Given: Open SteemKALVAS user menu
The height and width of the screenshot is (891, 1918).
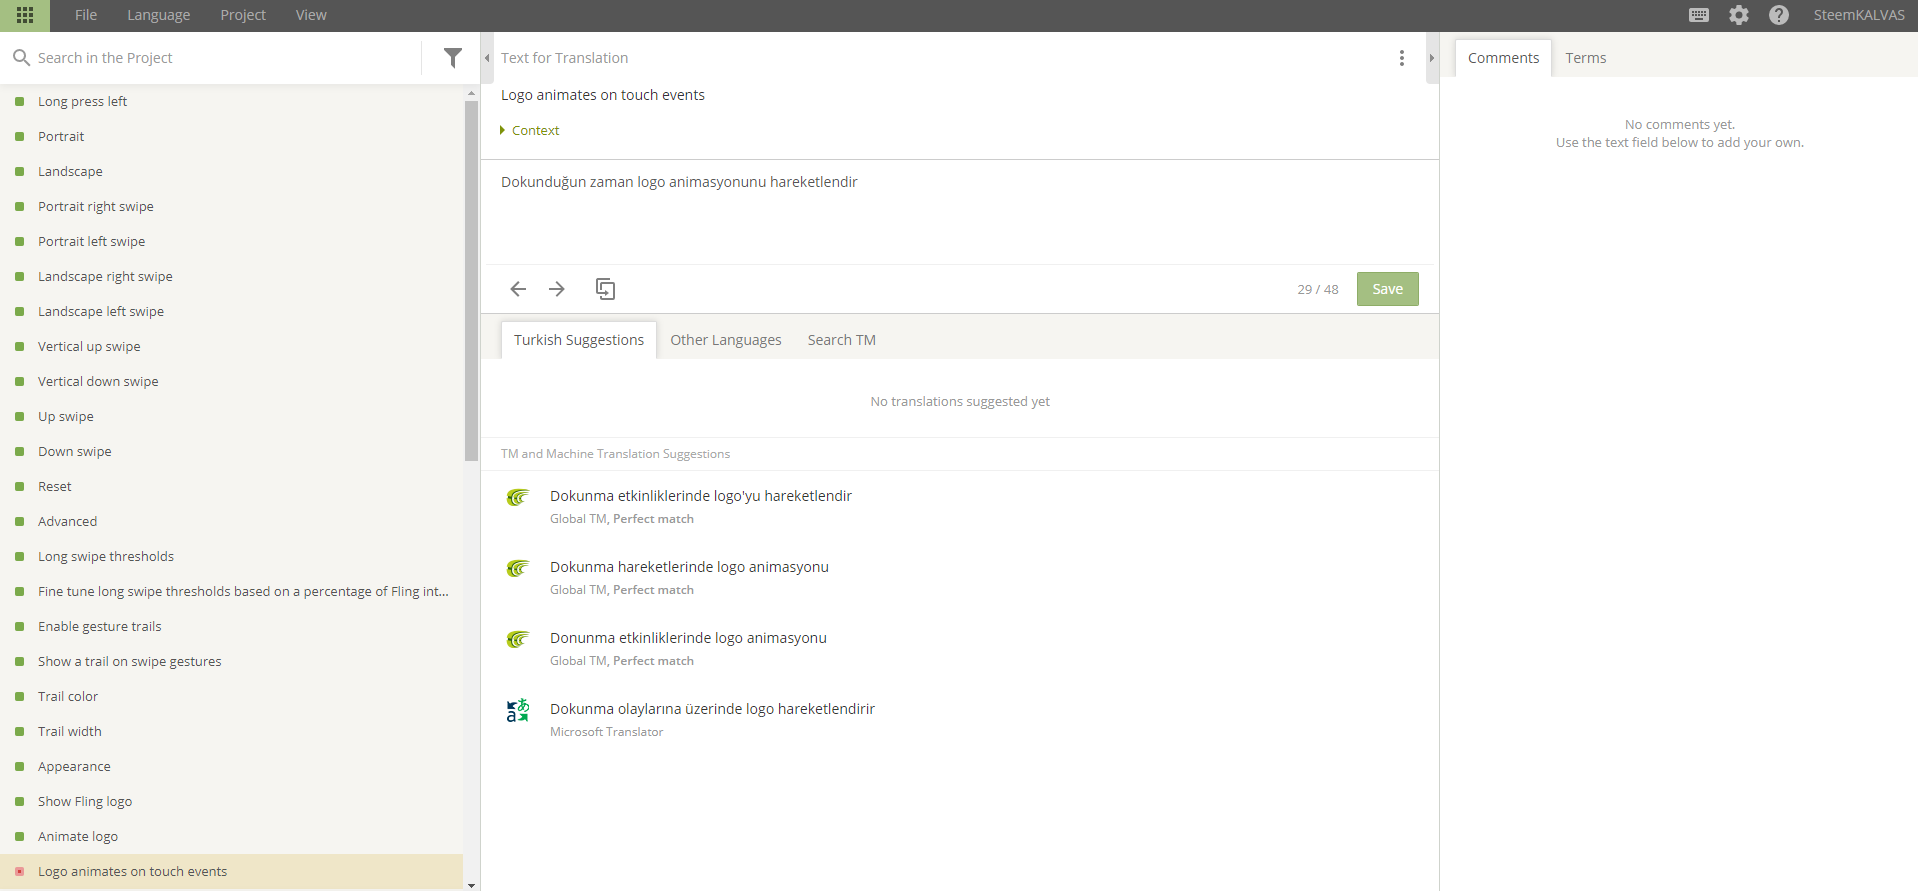Looking at the screenshot, I should 1859,15.
